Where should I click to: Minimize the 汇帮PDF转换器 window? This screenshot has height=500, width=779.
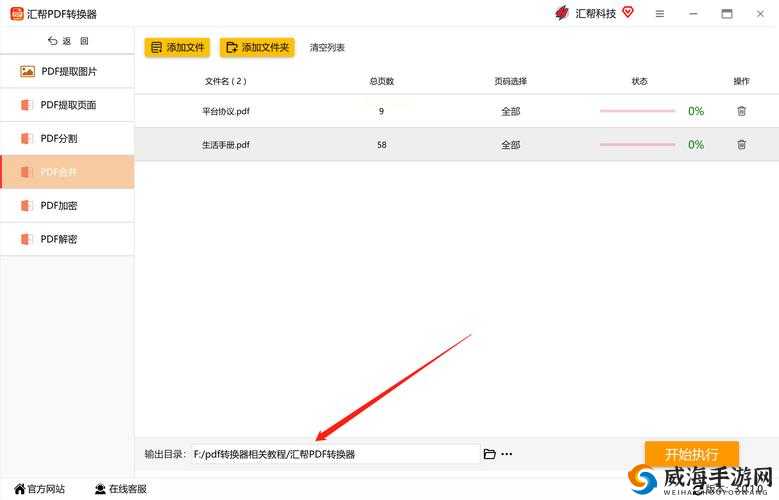(693, 14)
